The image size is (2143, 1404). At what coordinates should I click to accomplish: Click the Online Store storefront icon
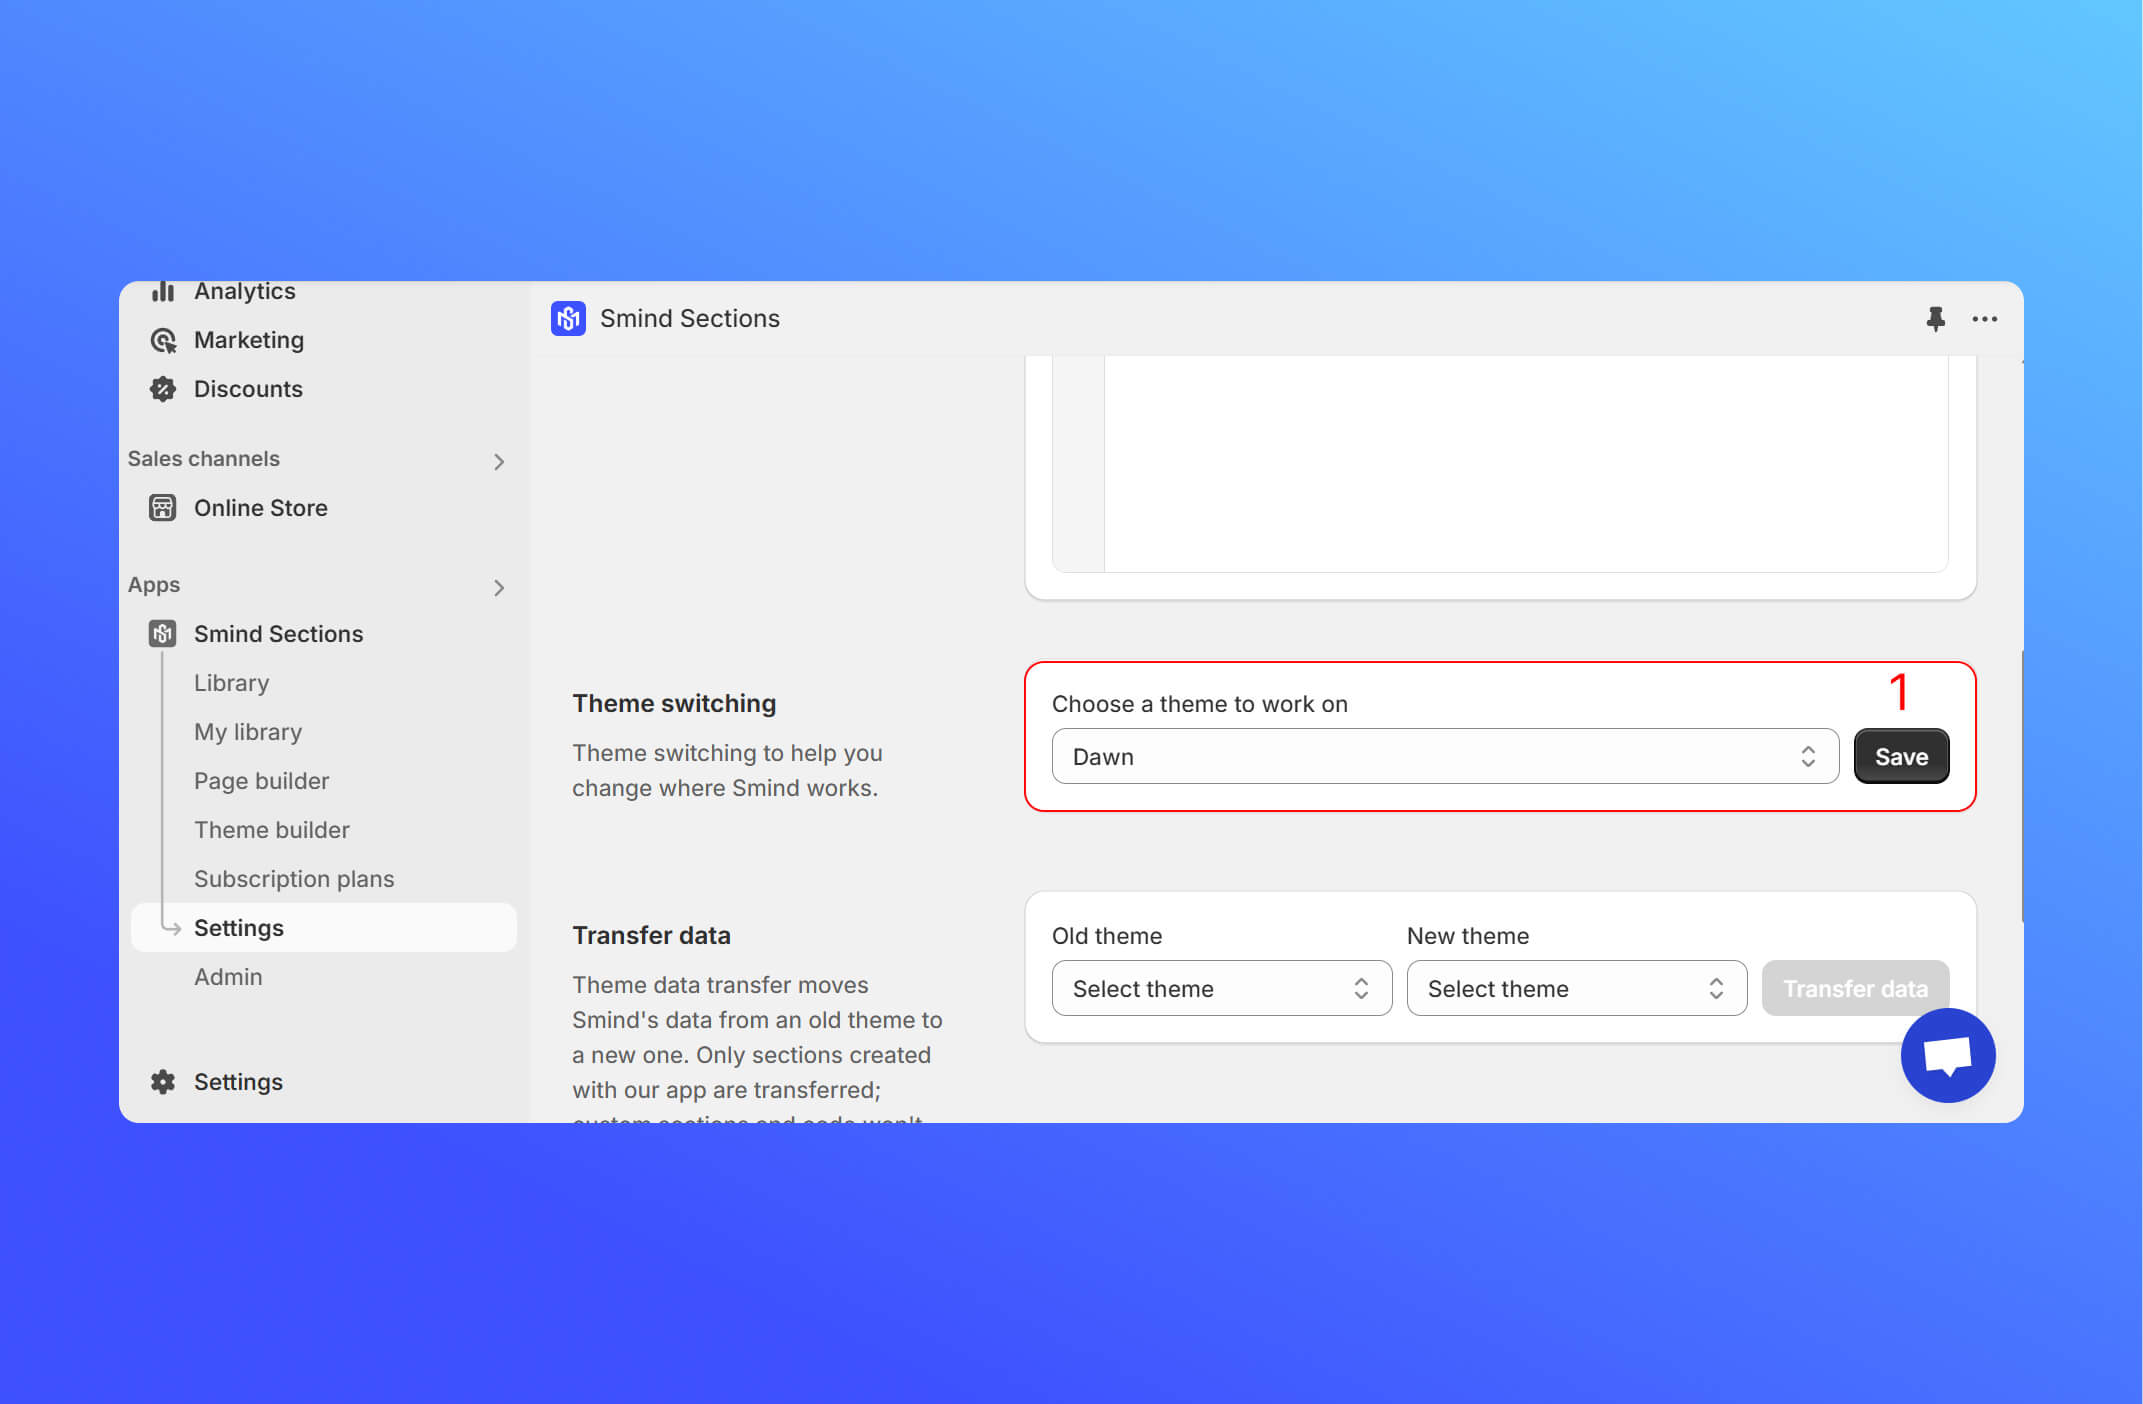click(x=163, y=508)
